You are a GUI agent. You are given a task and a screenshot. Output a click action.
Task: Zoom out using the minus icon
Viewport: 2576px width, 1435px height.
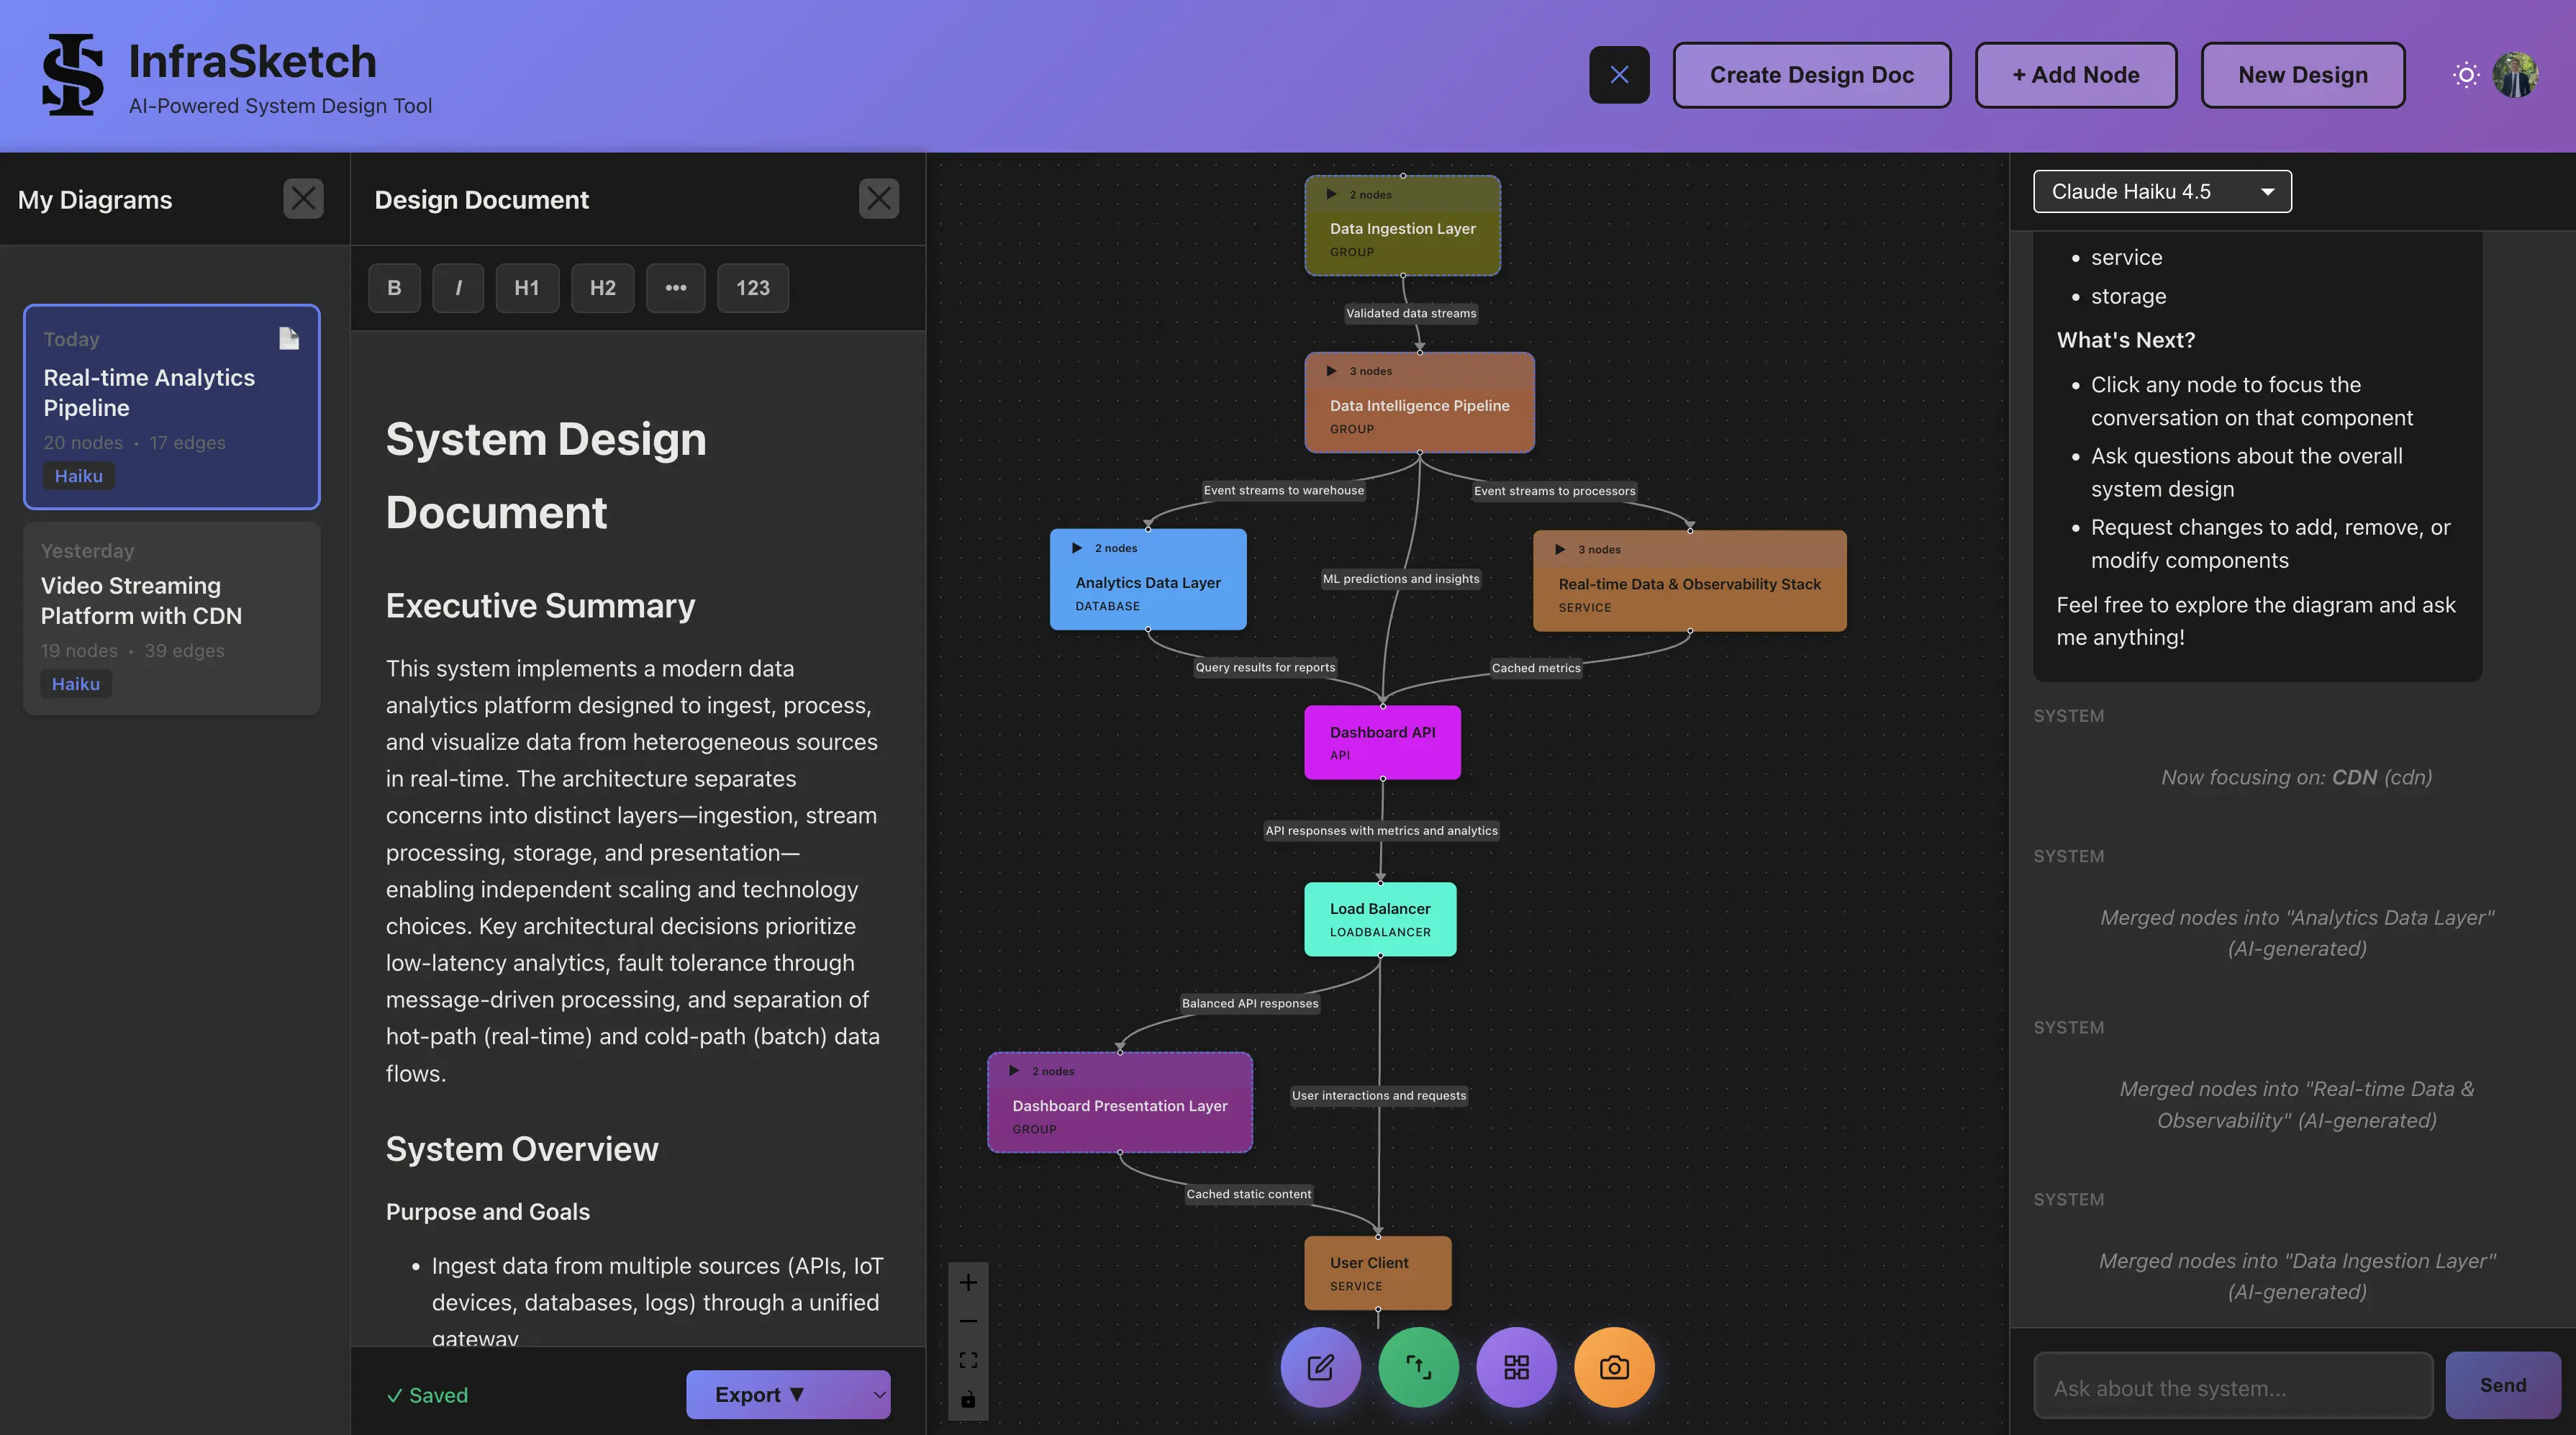pos(967,1321)
